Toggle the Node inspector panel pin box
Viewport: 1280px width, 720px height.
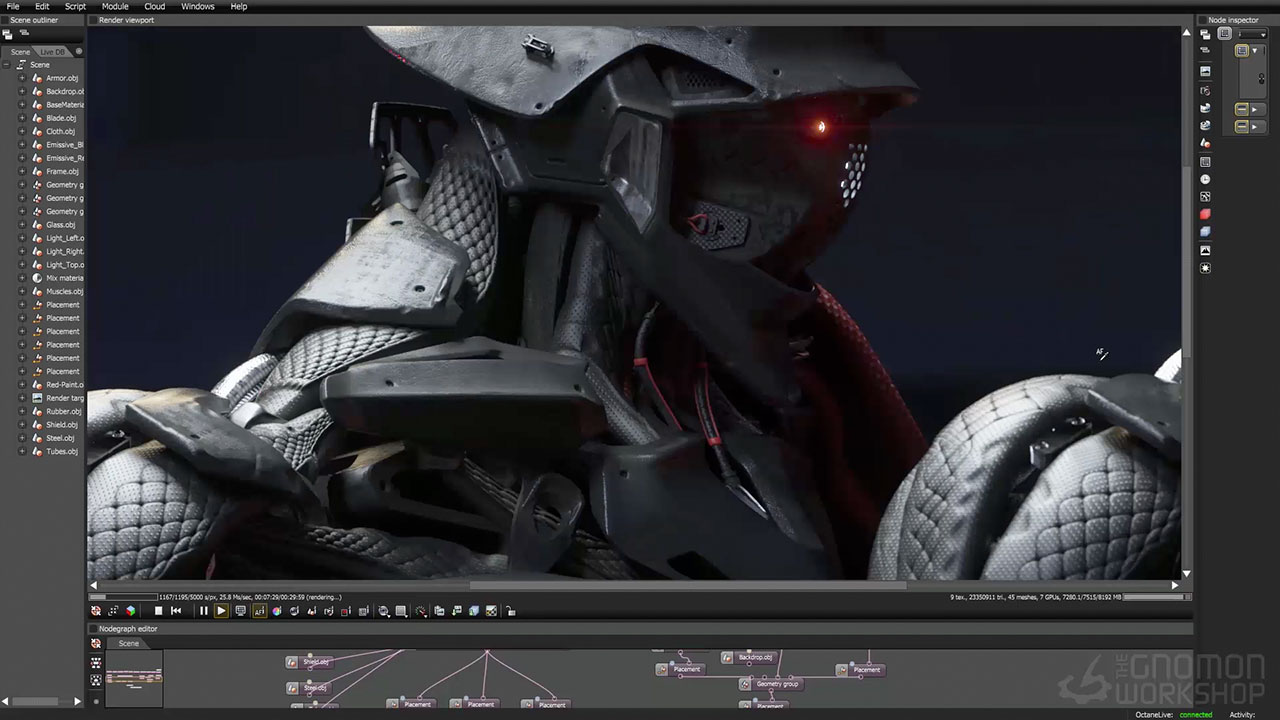[1201, 20]
